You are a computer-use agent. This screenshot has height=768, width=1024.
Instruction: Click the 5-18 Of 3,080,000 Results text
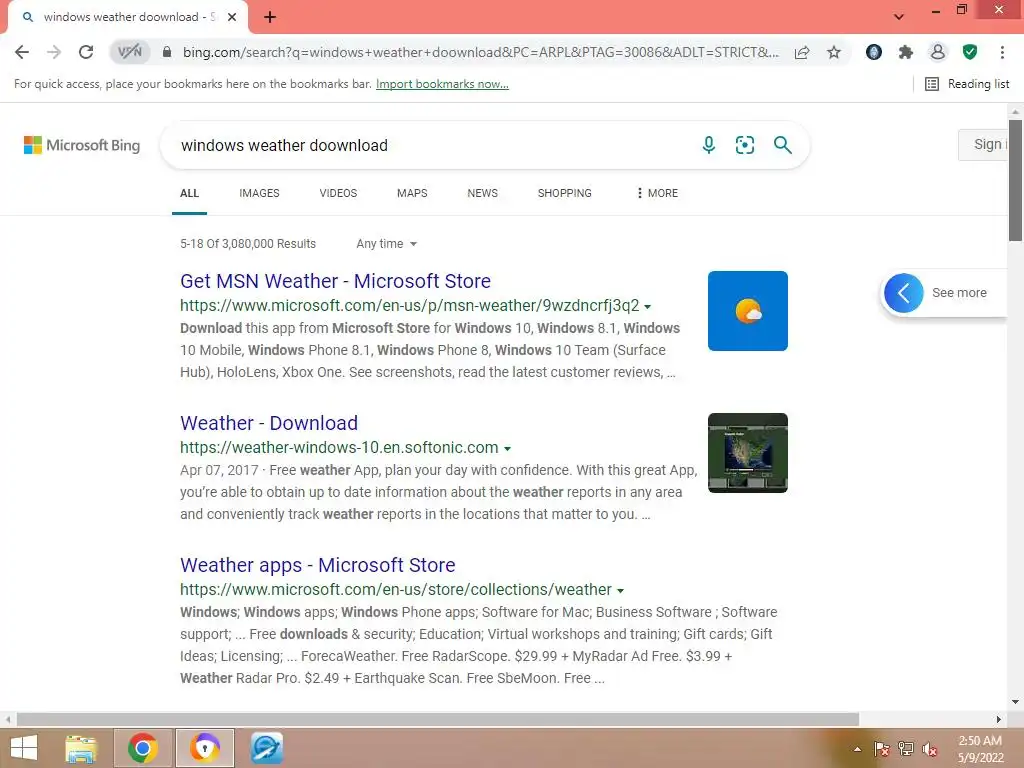coord(248,244)
